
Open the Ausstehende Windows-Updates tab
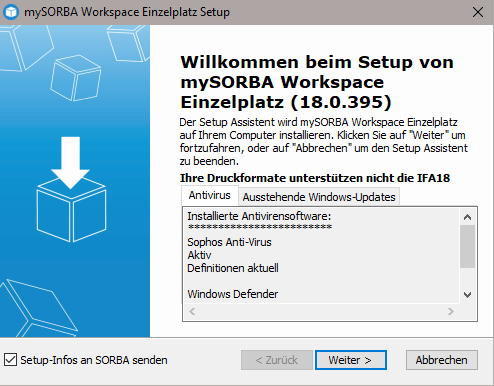[x=319, y=197]
